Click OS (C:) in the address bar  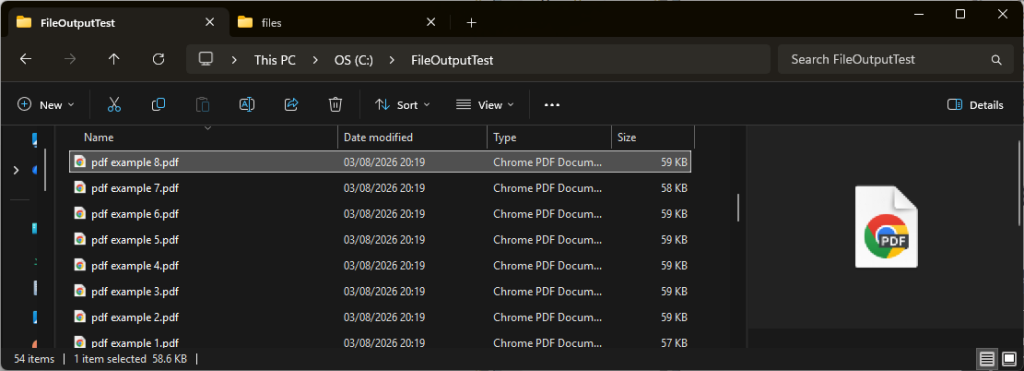click(354, 60)
